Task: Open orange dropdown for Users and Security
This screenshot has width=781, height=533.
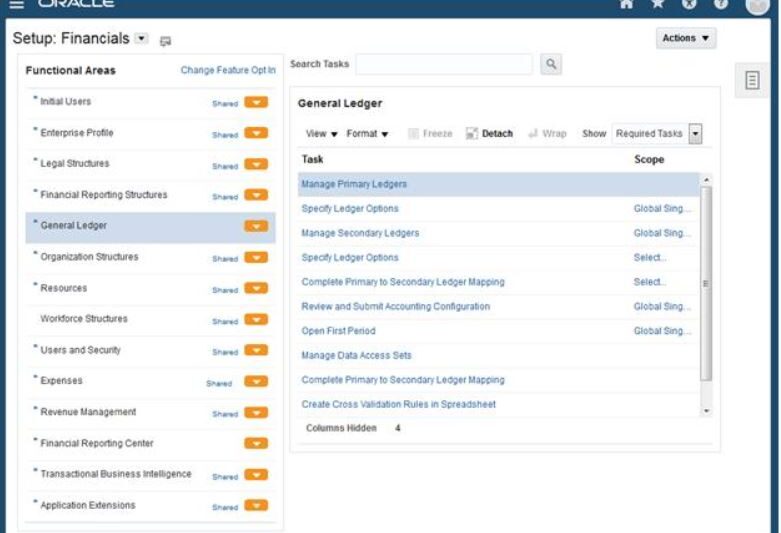Action: pyautogui.click(x=256, y=350)
